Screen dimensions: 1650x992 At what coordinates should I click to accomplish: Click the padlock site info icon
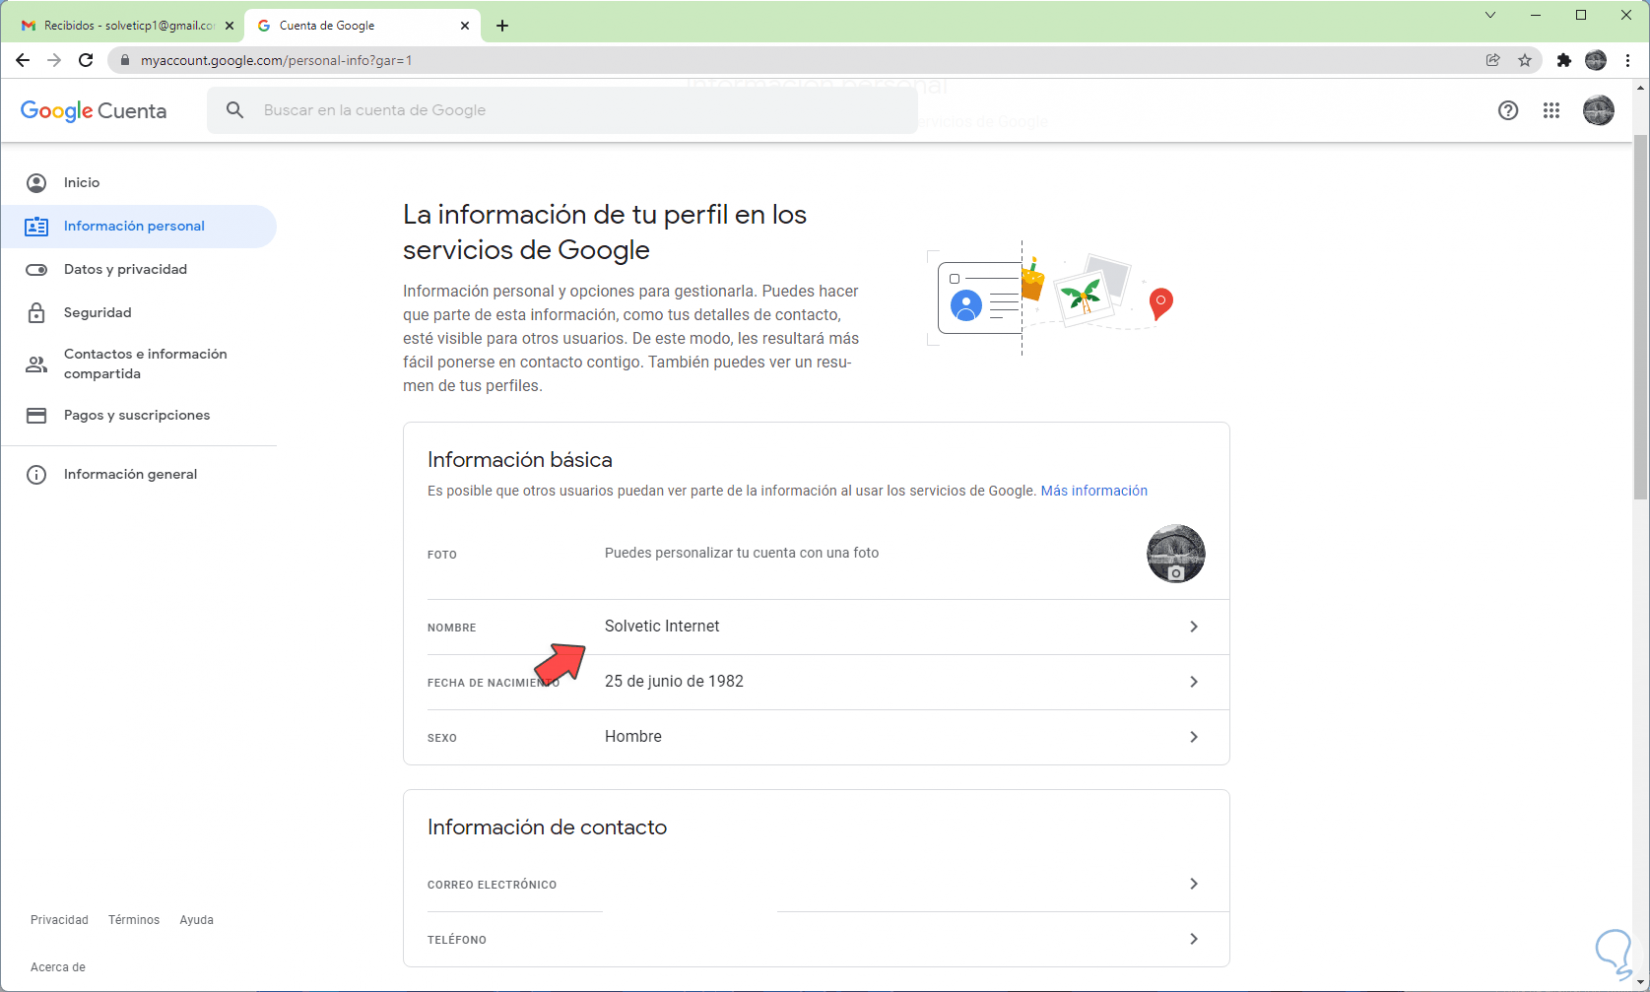point(125,60)
